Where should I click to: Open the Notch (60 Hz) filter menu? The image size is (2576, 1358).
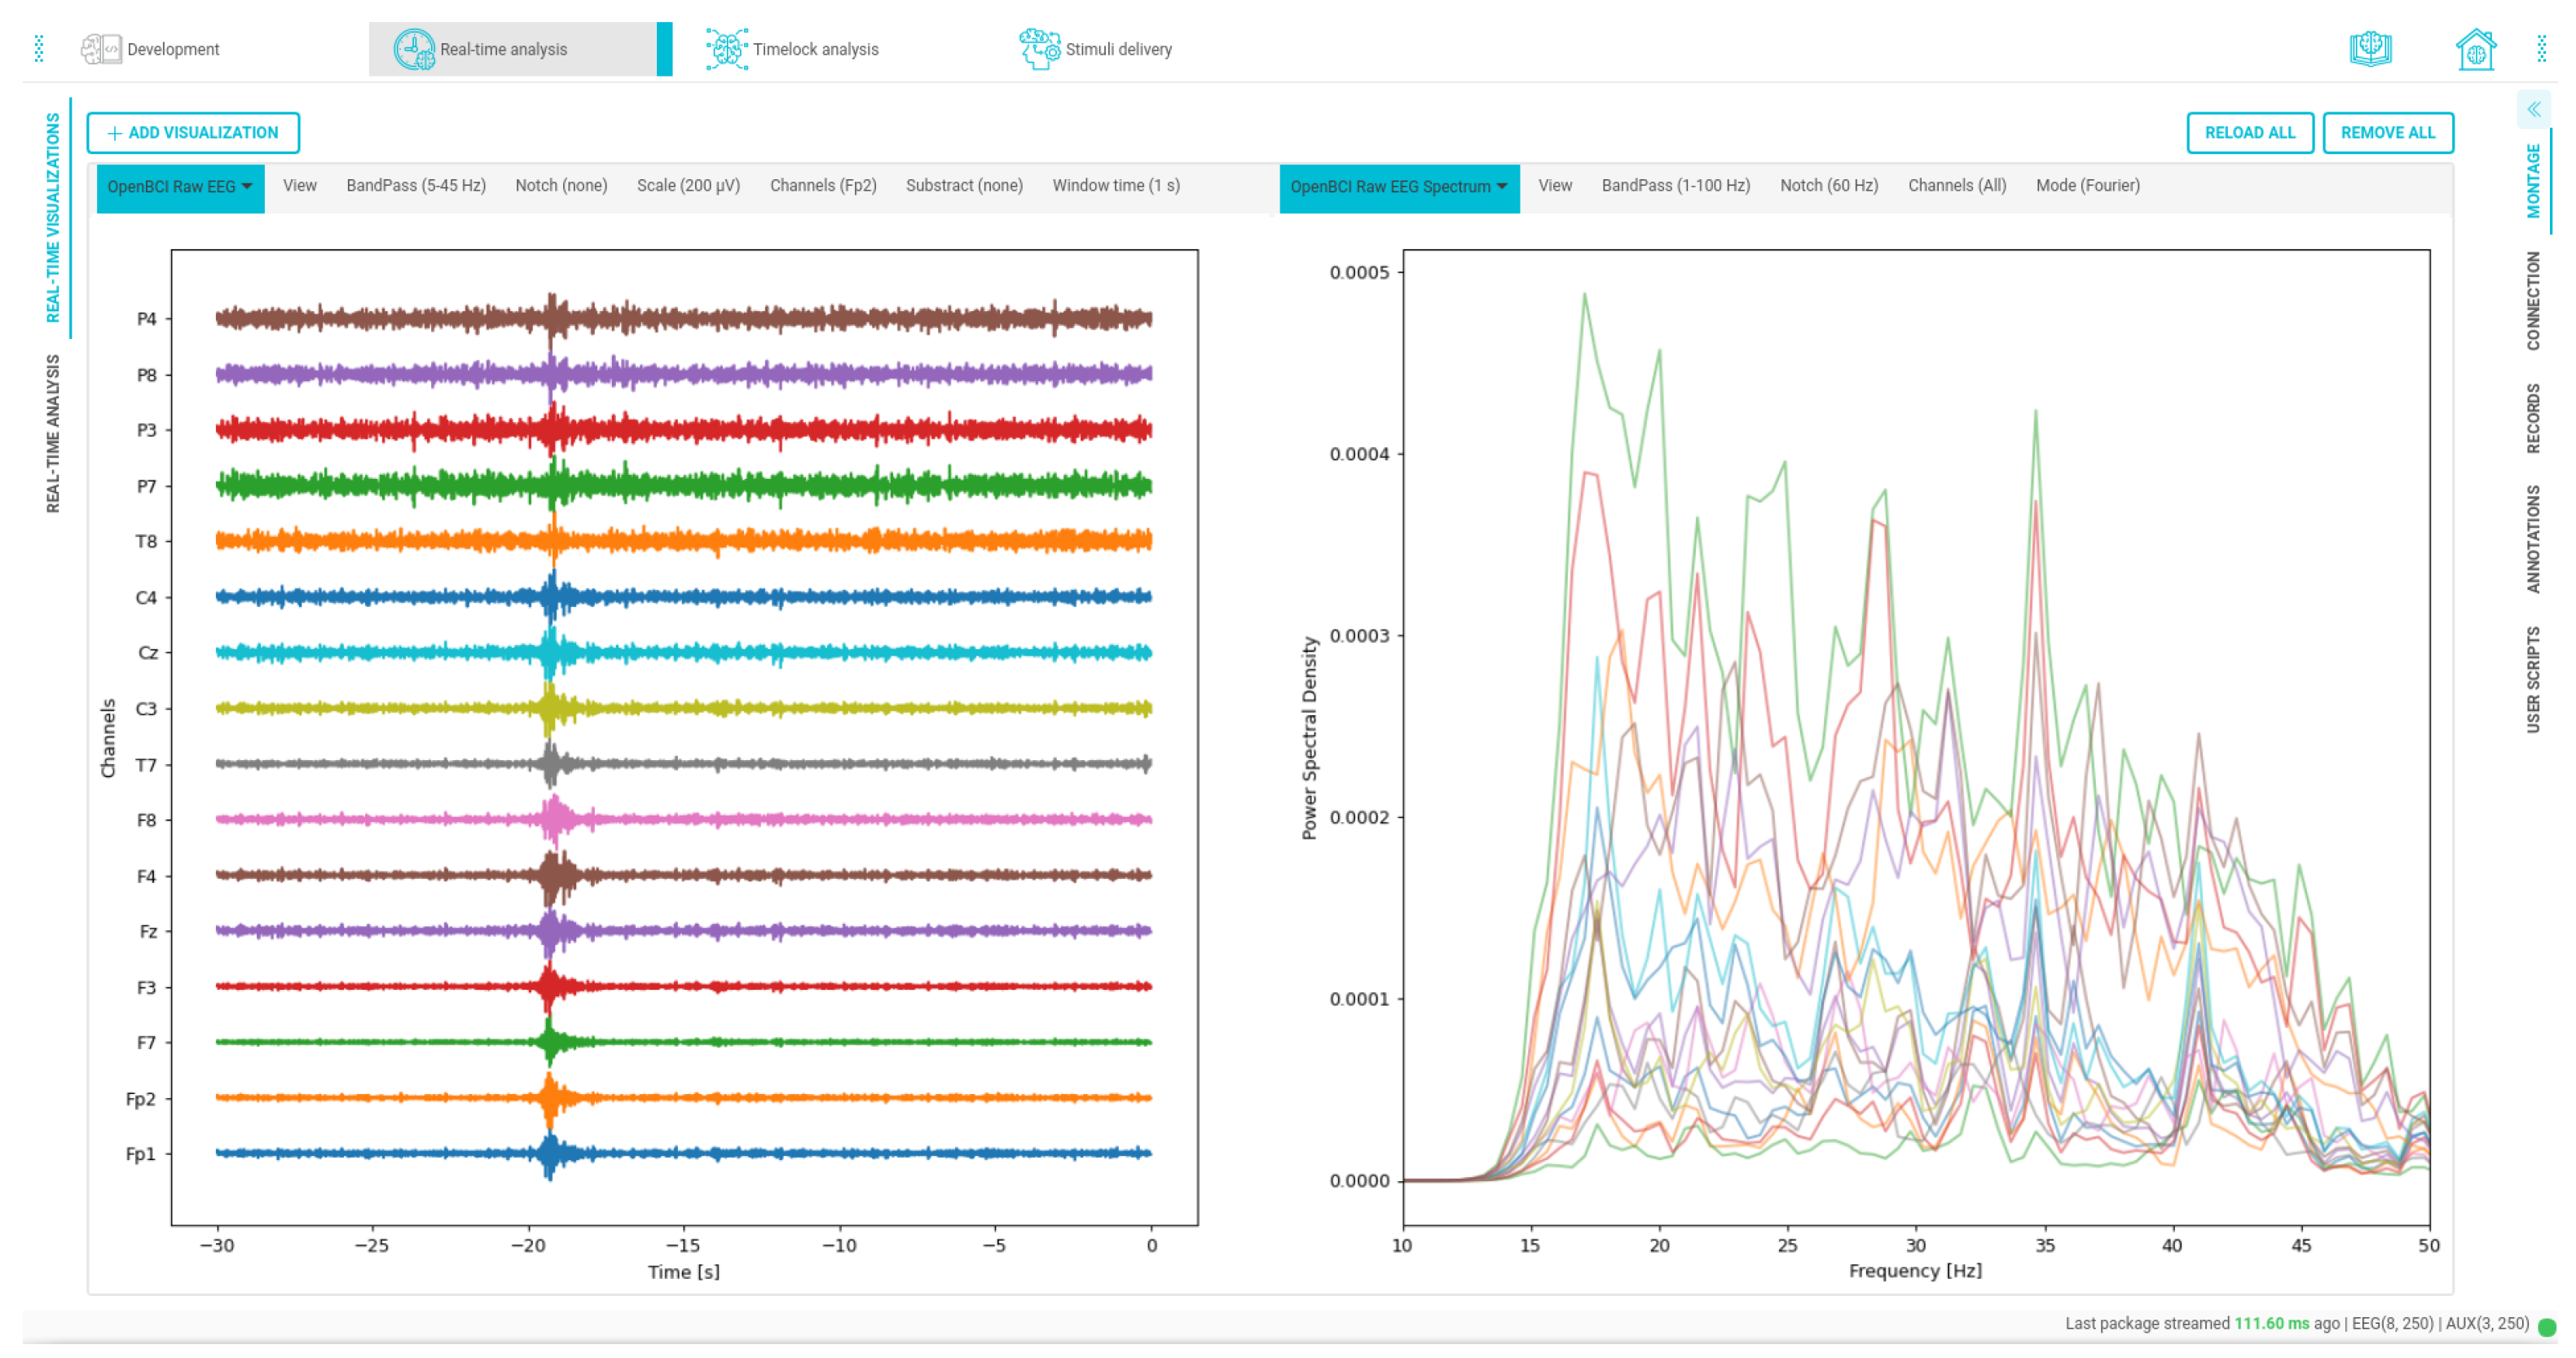[x=1828, y=186]
